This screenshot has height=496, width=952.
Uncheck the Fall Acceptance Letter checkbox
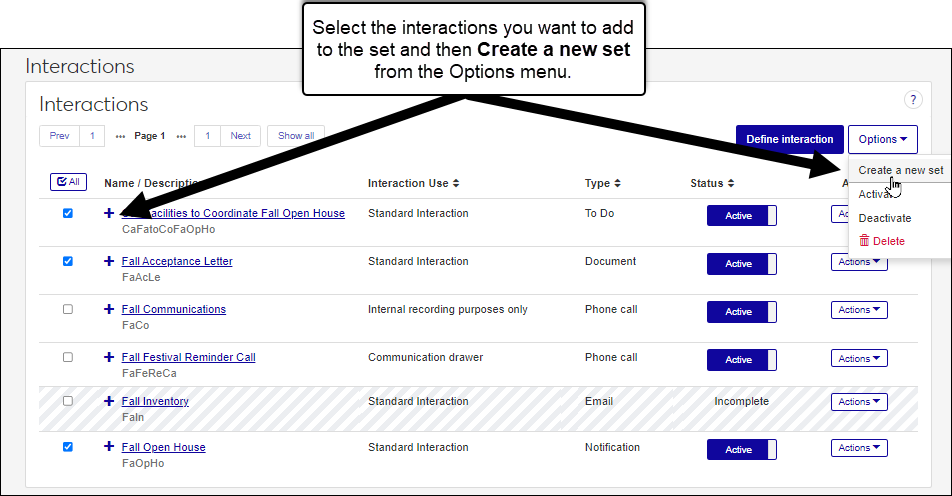click(68, 261)
